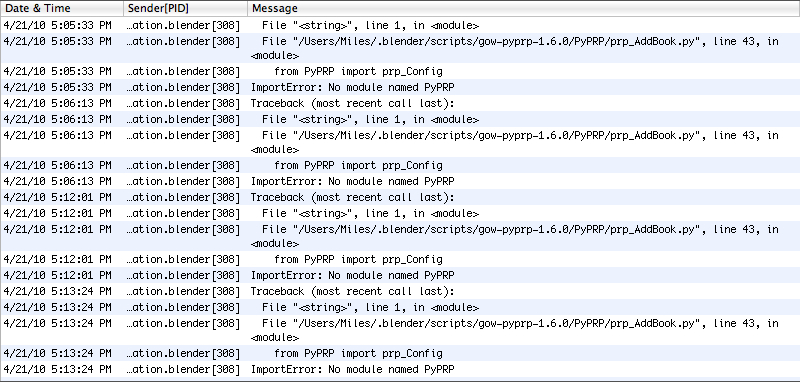Click the sender cell of the 5:06:13 Traceback row
The width and height of the screenshot is (800, 382).
[183, 103]
